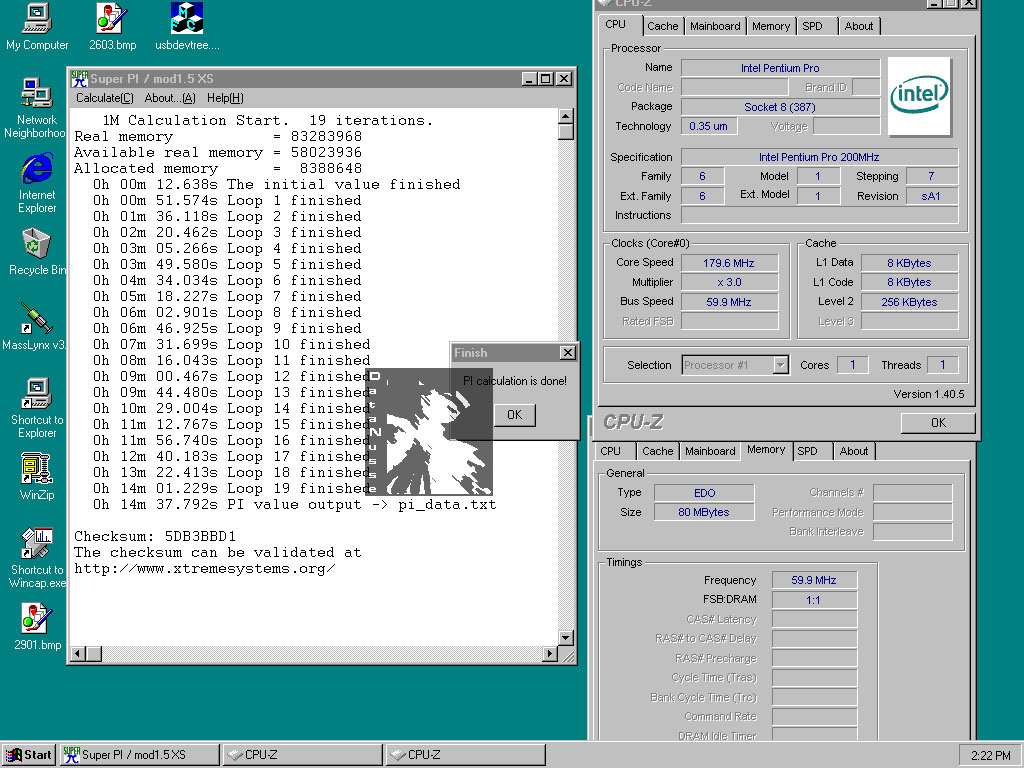Image resolution: width=1024 pixels, height=768 pixels.
Task: Click the Super PI vertical scrollbar up arrow
Action: click(566, 116)
